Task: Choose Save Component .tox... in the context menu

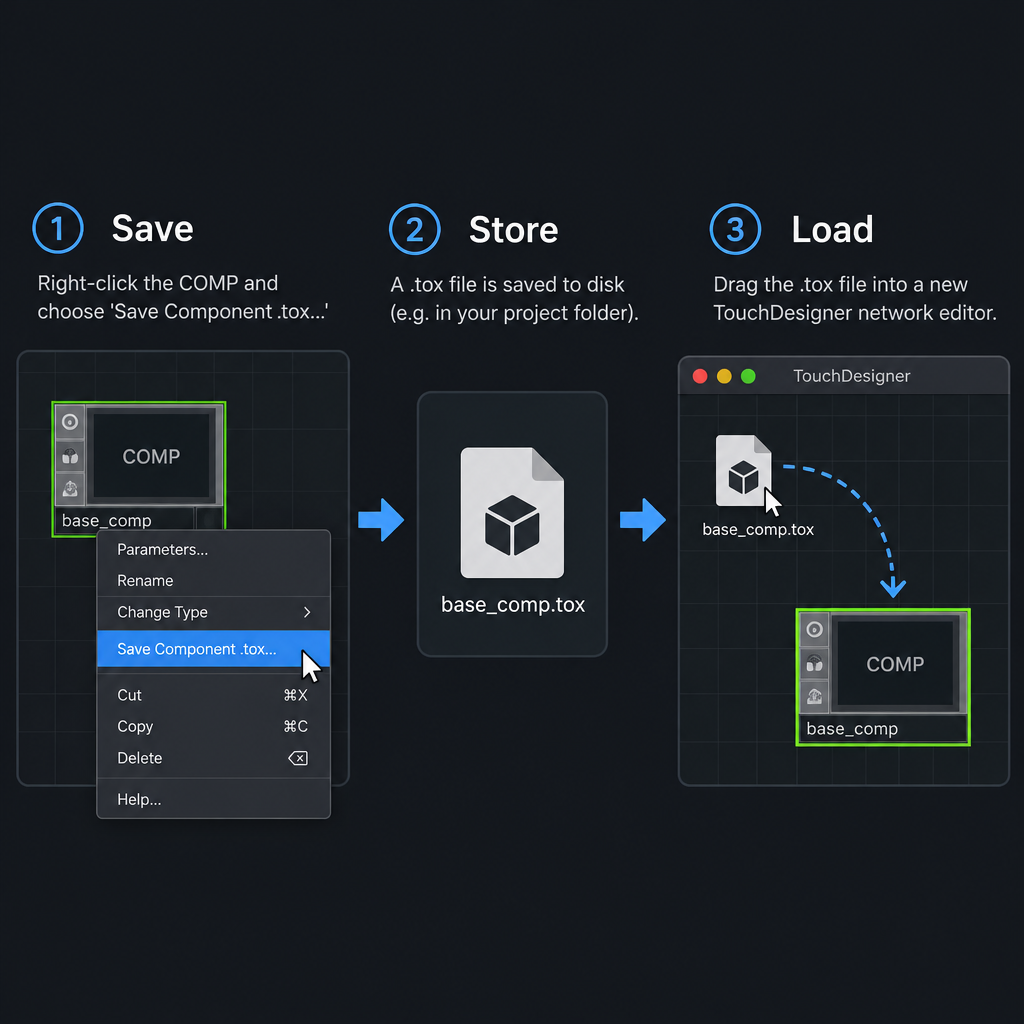Action: point(214,649)
